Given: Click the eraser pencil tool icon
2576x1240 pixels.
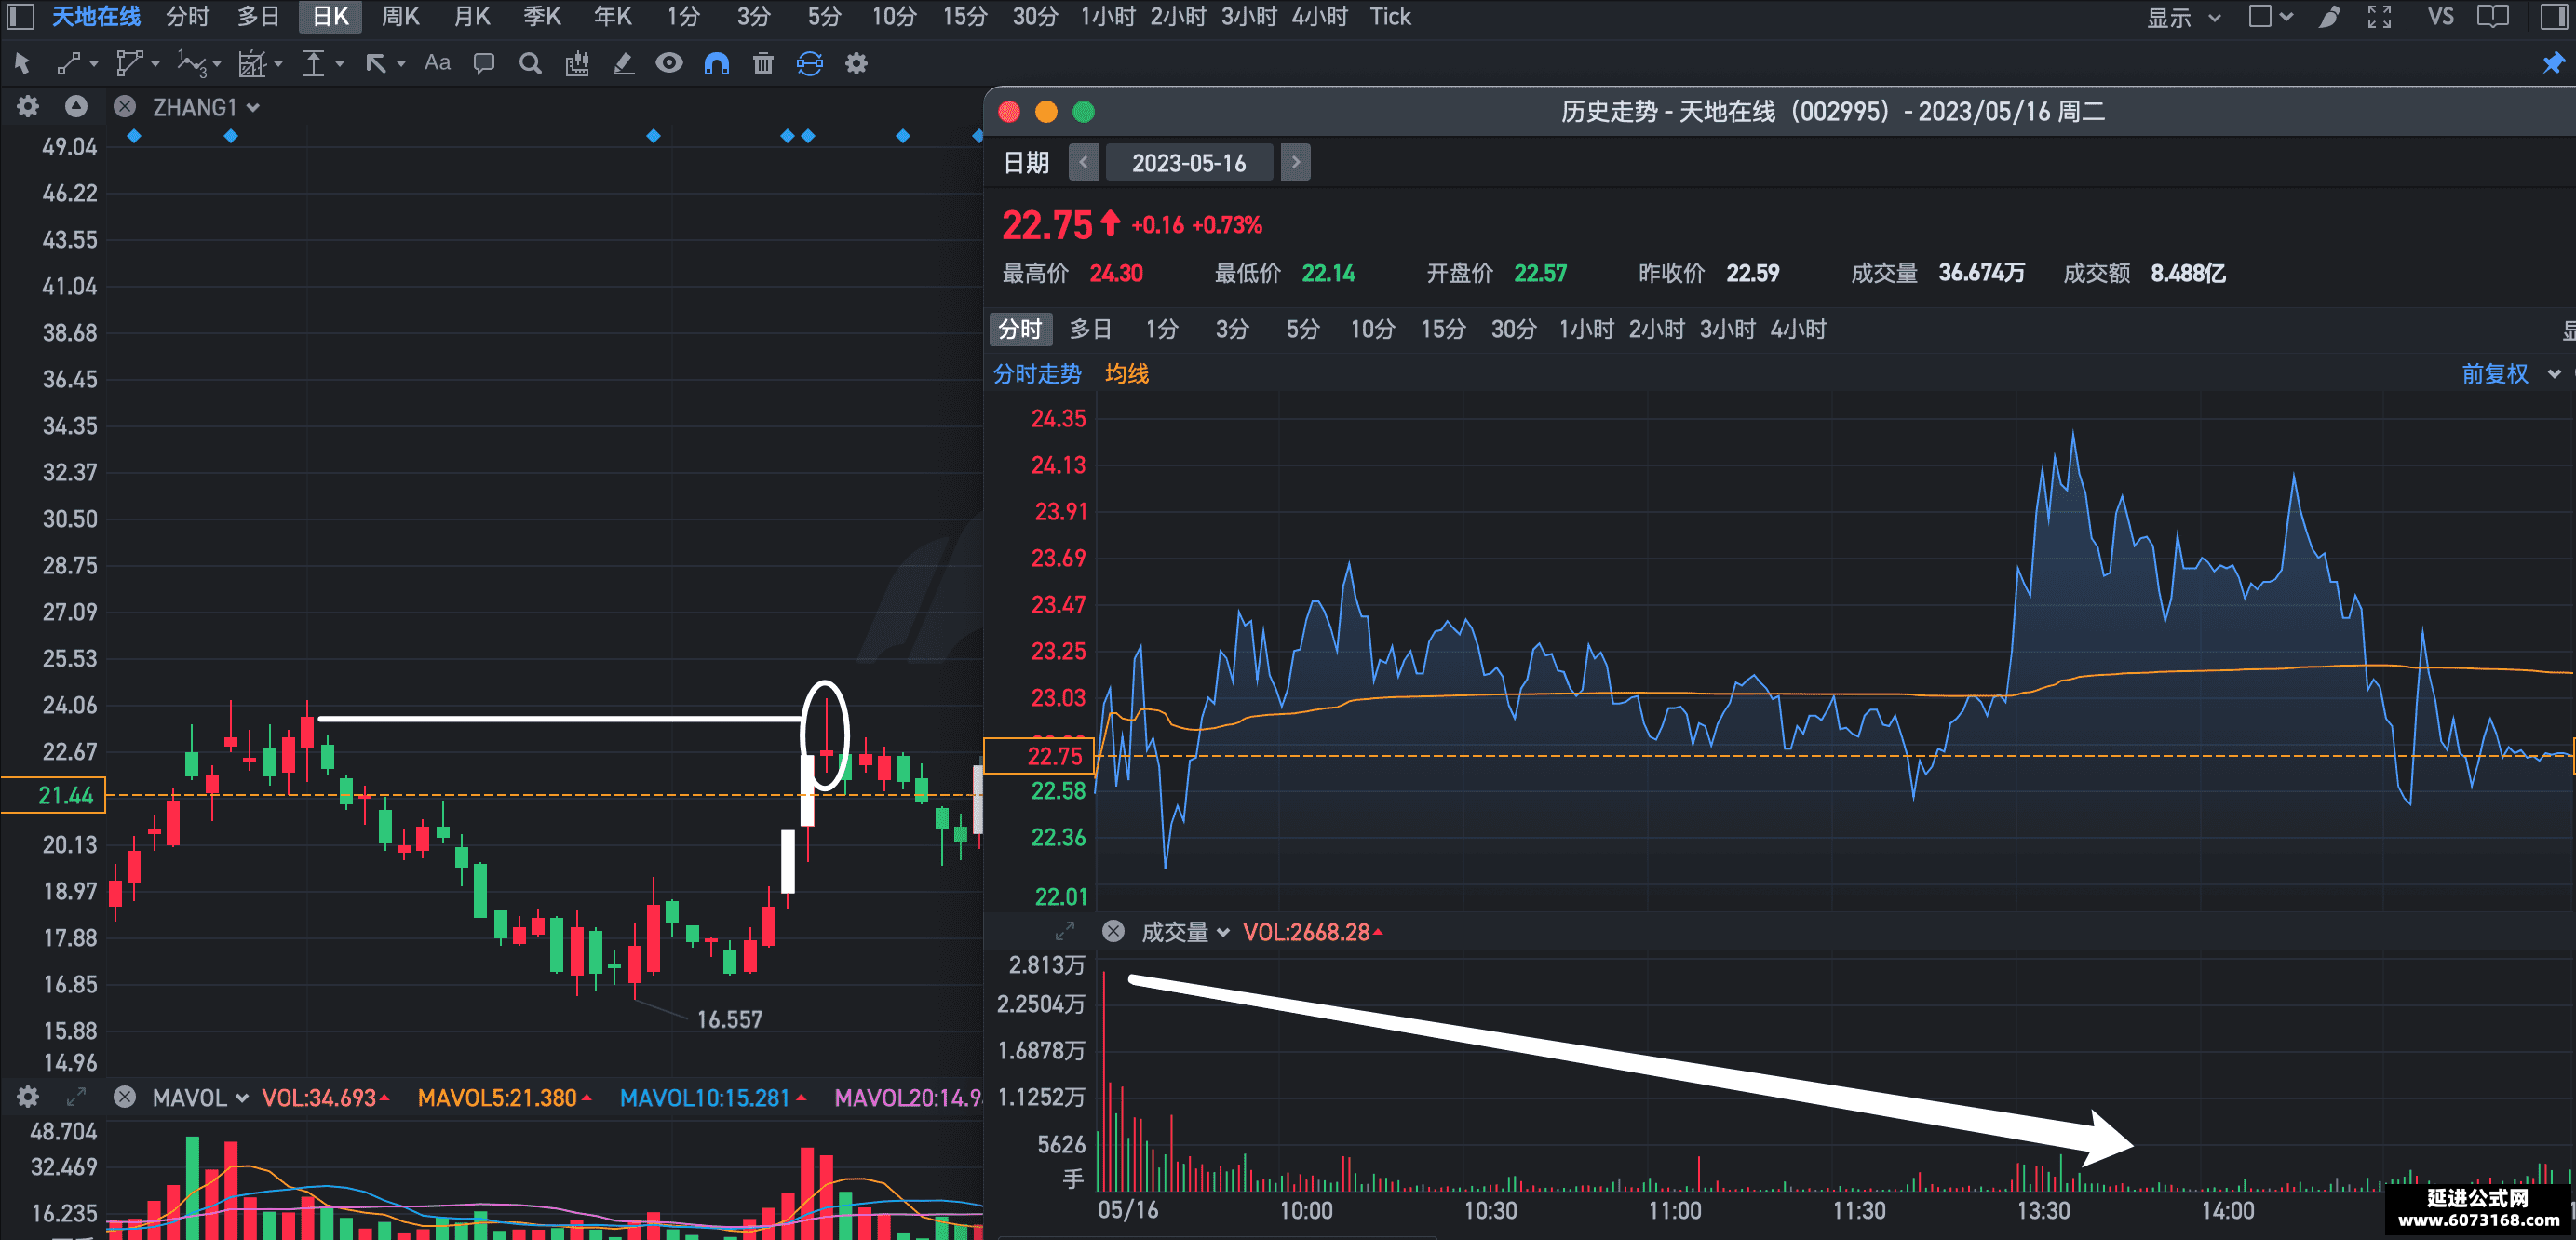Looking at the screenshot, I should pyautogui.click(x=623, y=64).
